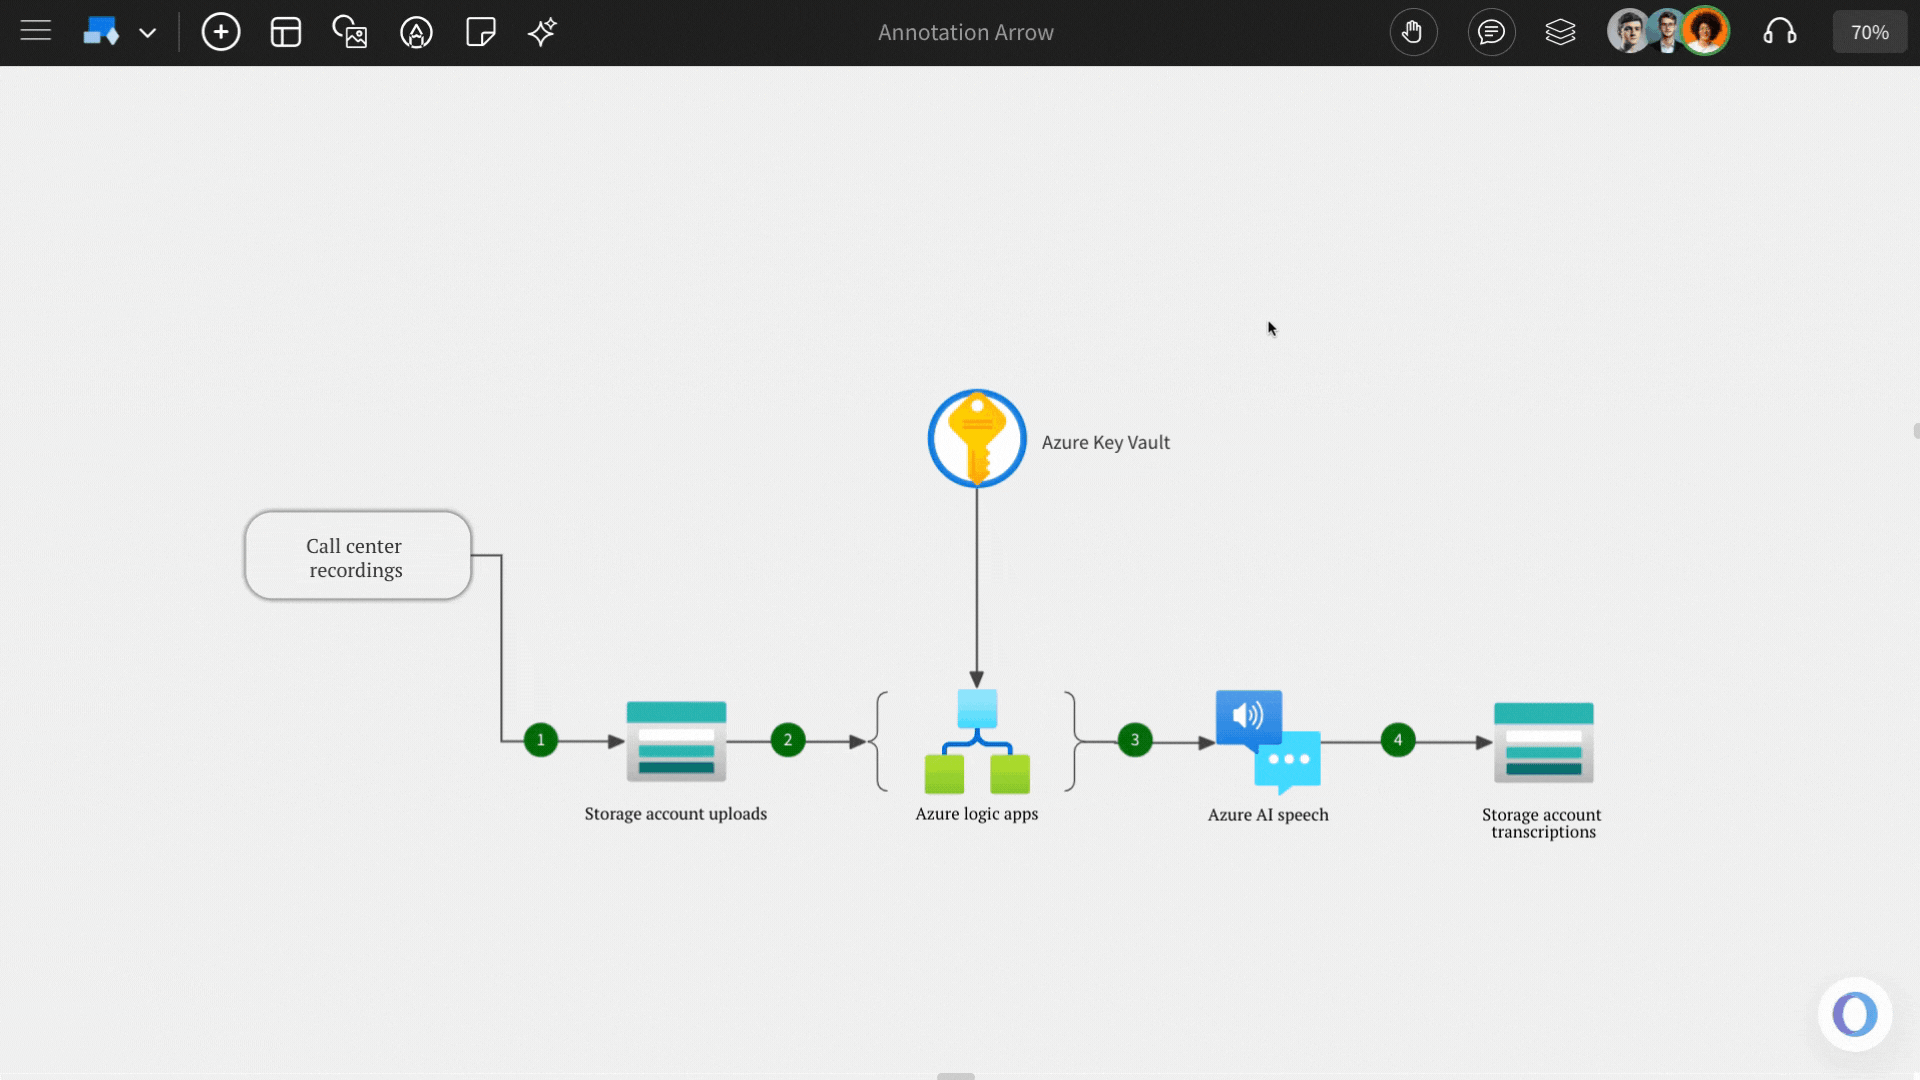Image resolution: width=1920 pixels, height=1080 pixels.
Task: Open the AI sparkle assistant
Action: 542,31
